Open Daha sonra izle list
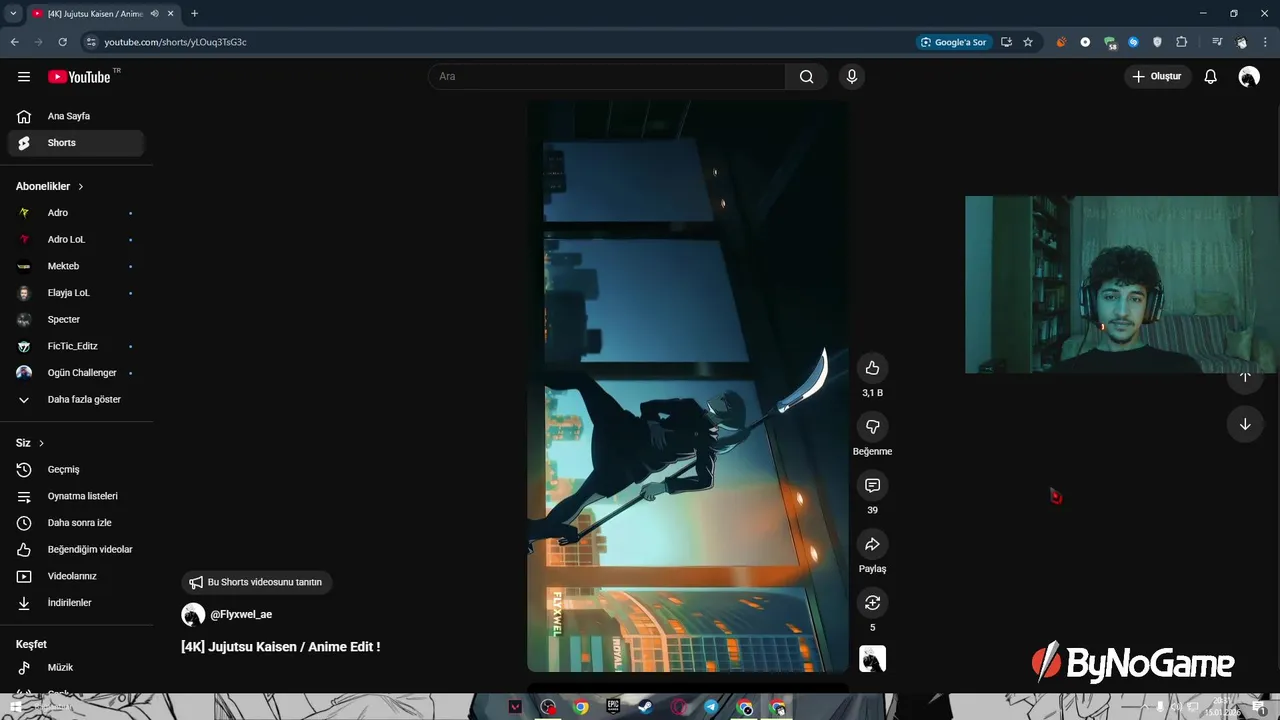1280x720 pixels. point(76,523)
